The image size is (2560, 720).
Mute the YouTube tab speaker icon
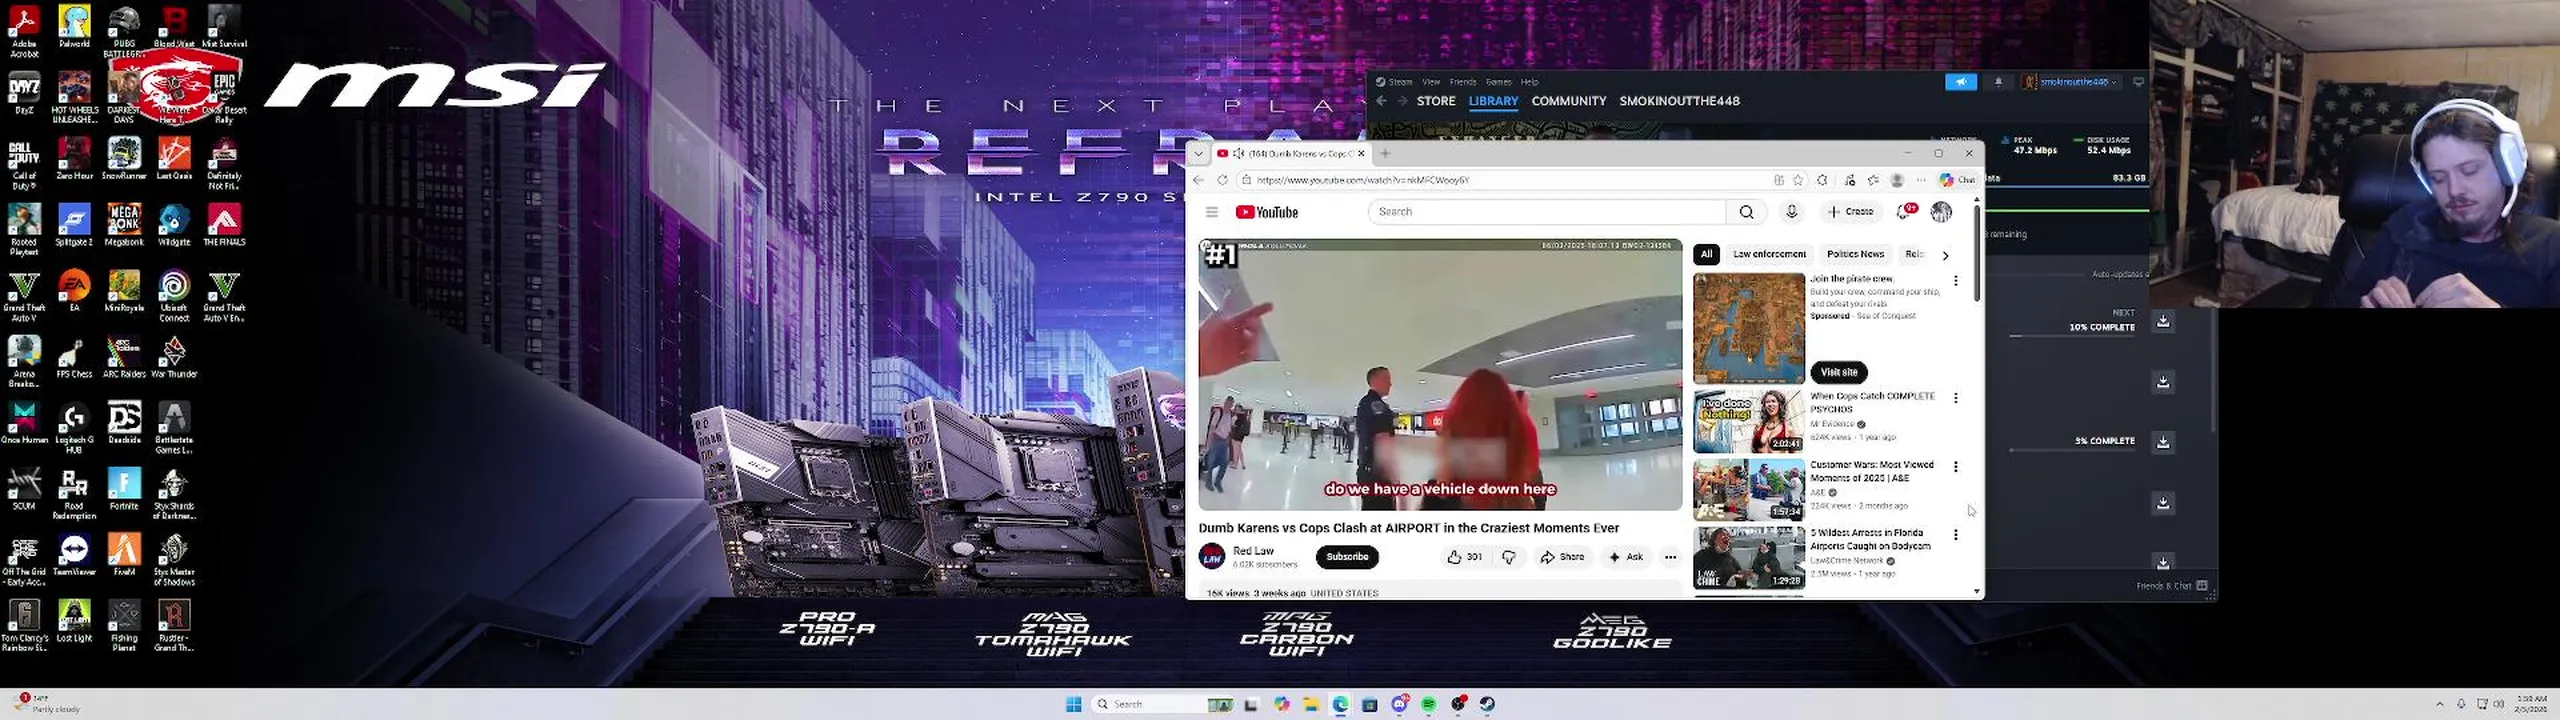point(1238,154)
